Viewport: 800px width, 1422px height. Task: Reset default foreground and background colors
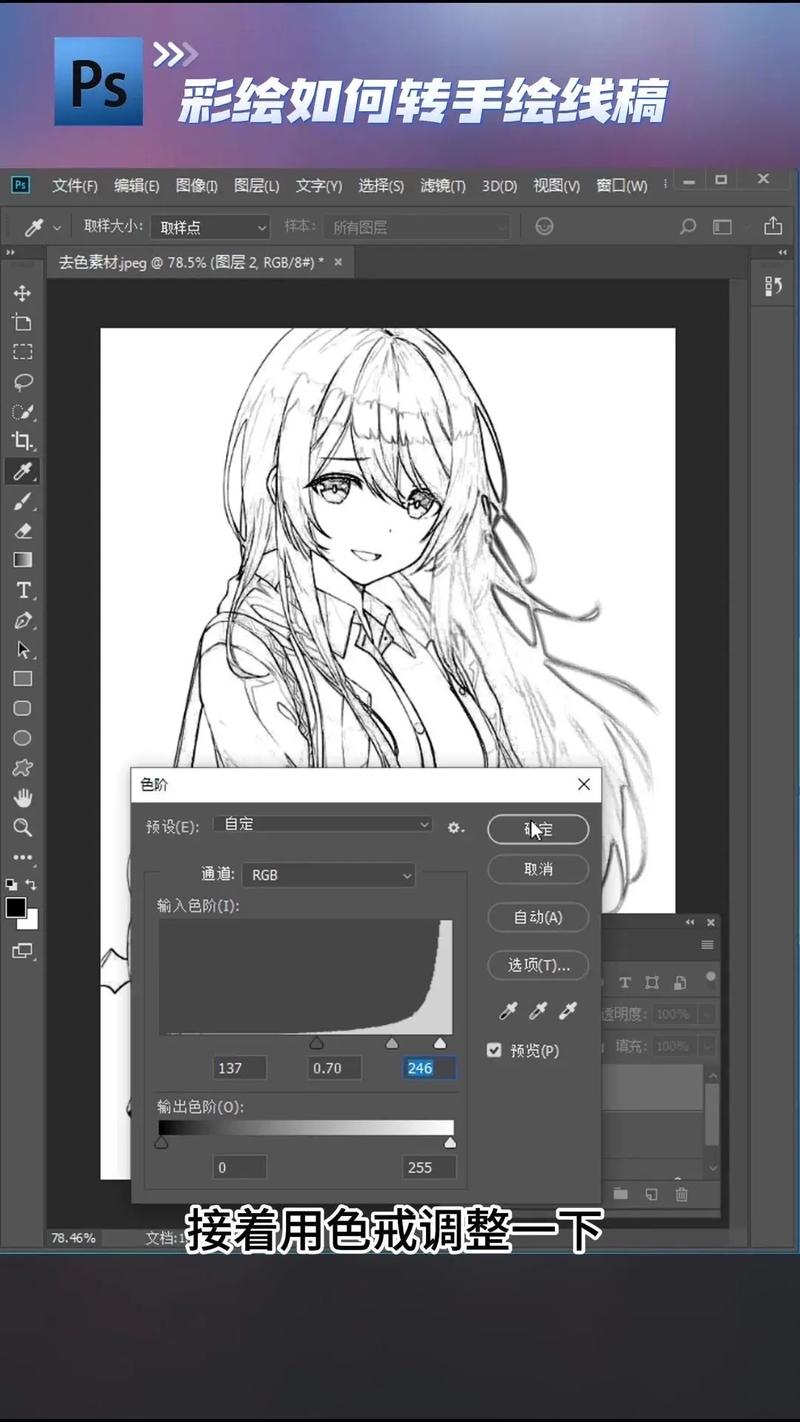[11, 885]
